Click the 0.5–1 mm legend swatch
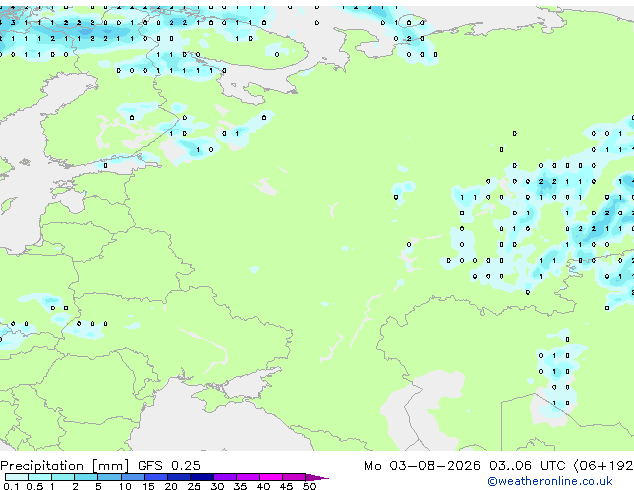 pos(40,477)
